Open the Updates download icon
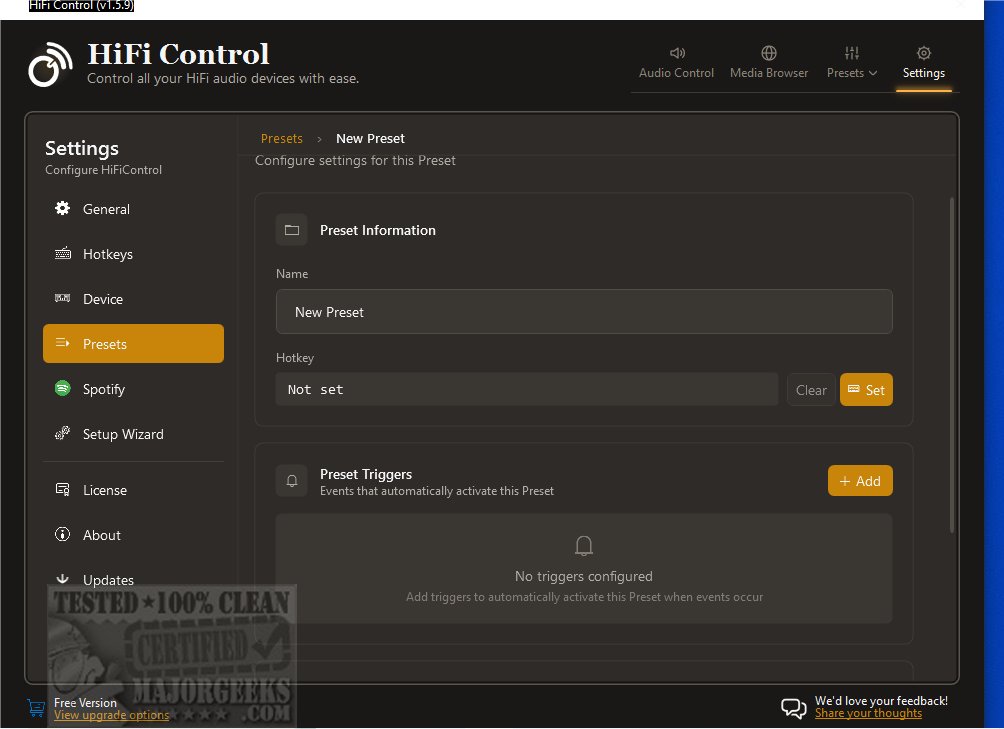1004x729 pixels. point(62,579)
